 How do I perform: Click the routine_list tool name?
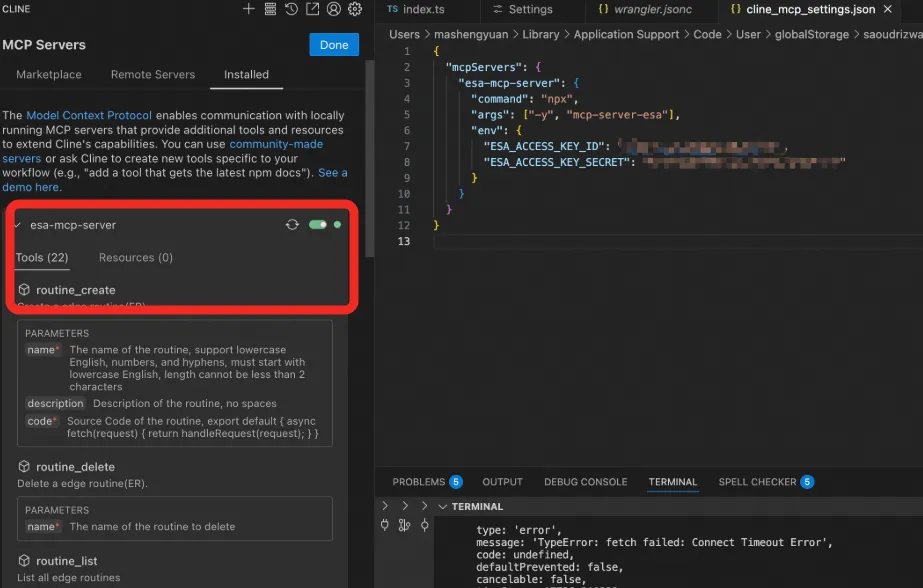[67, 561]
